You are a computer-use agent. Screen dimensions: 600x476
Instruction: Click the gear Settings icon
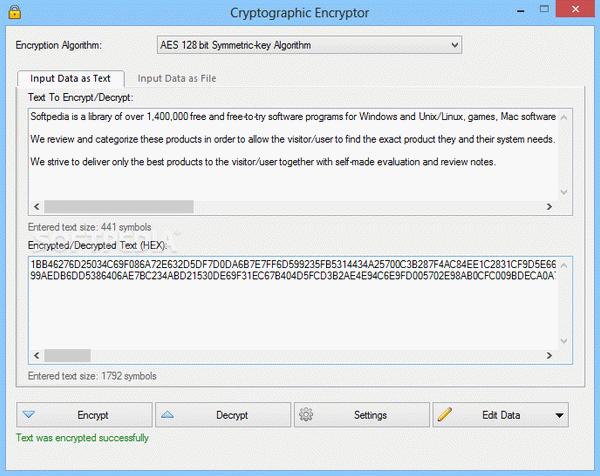[x=306, y=414]
